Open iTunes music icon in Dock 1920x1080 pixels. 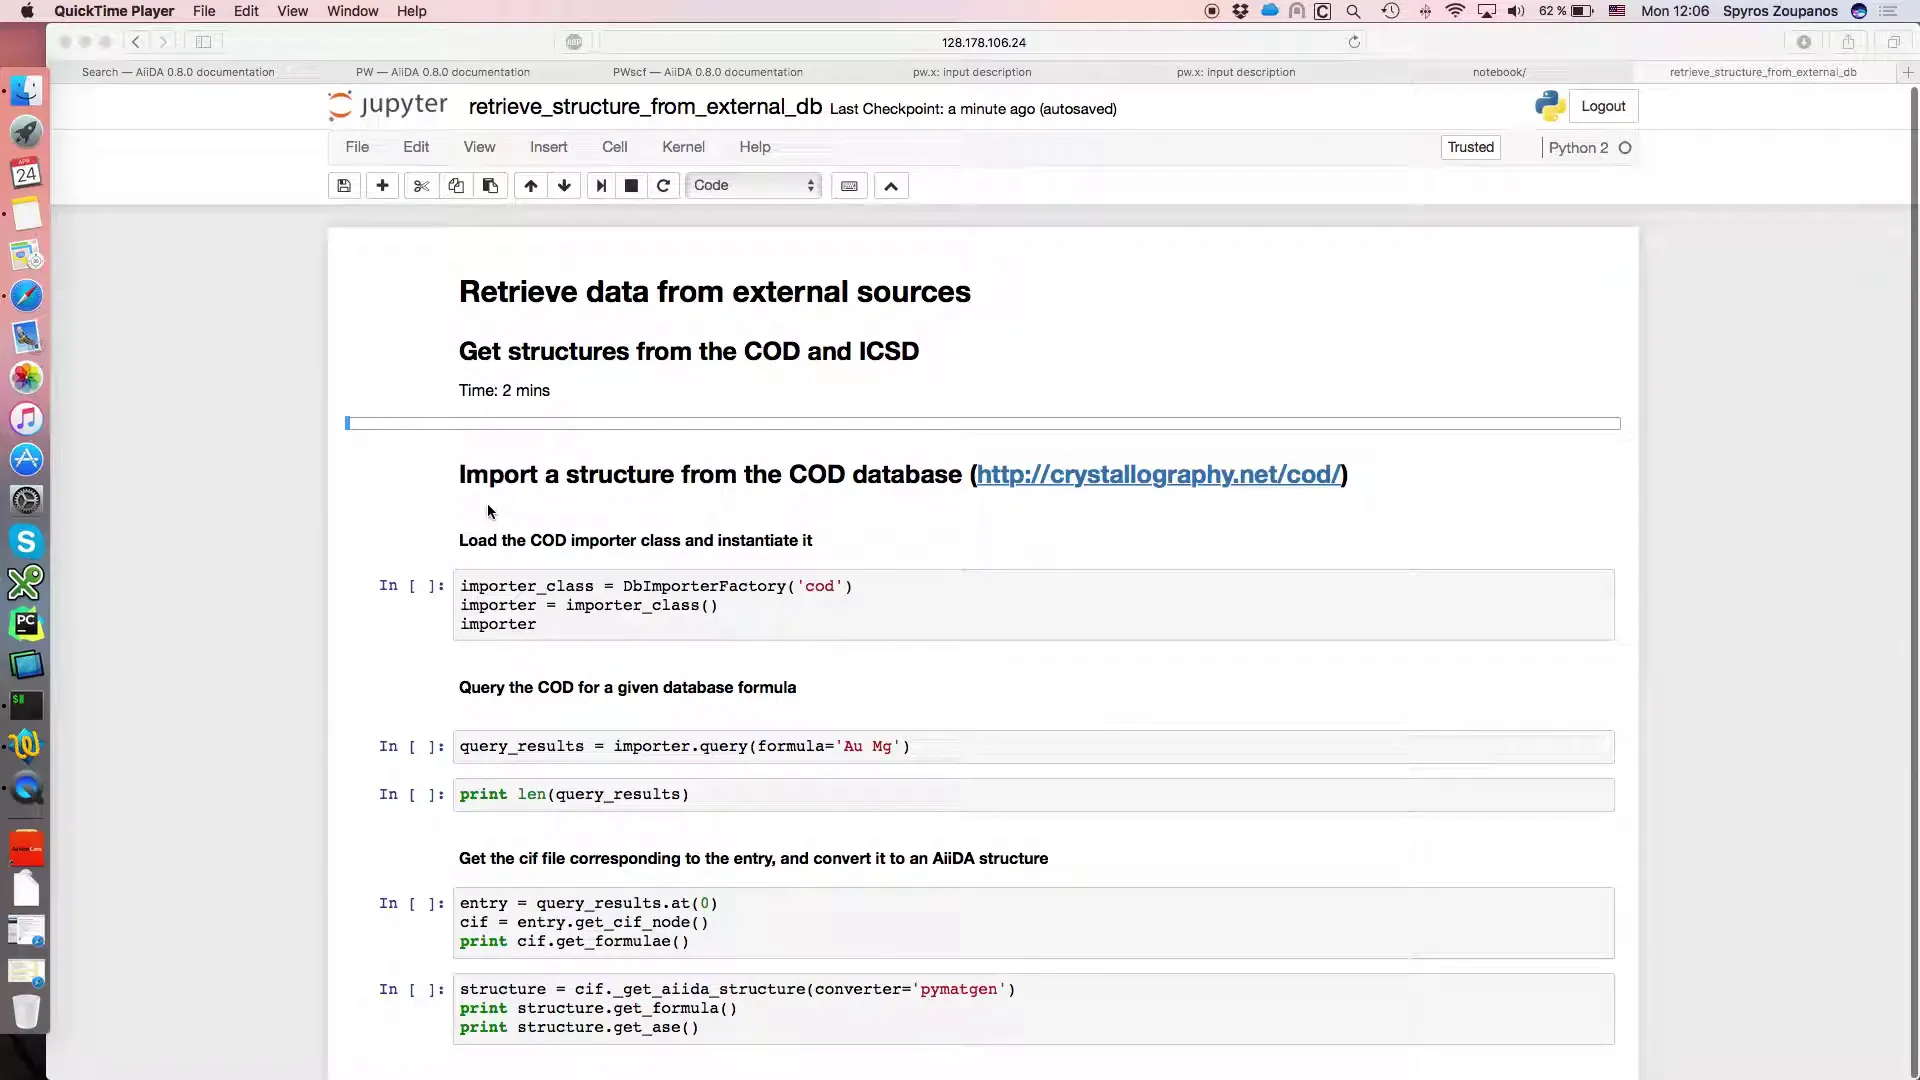[x=27, y=419]
